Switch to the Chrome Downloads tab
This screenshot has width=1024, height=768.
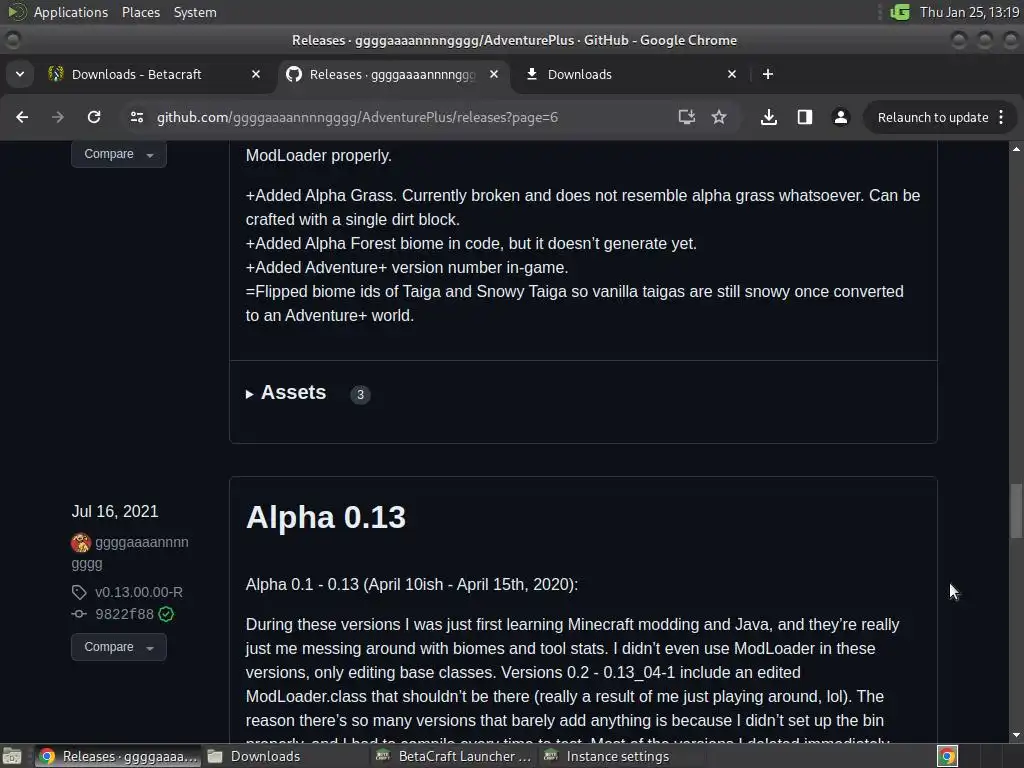[579, 74]
